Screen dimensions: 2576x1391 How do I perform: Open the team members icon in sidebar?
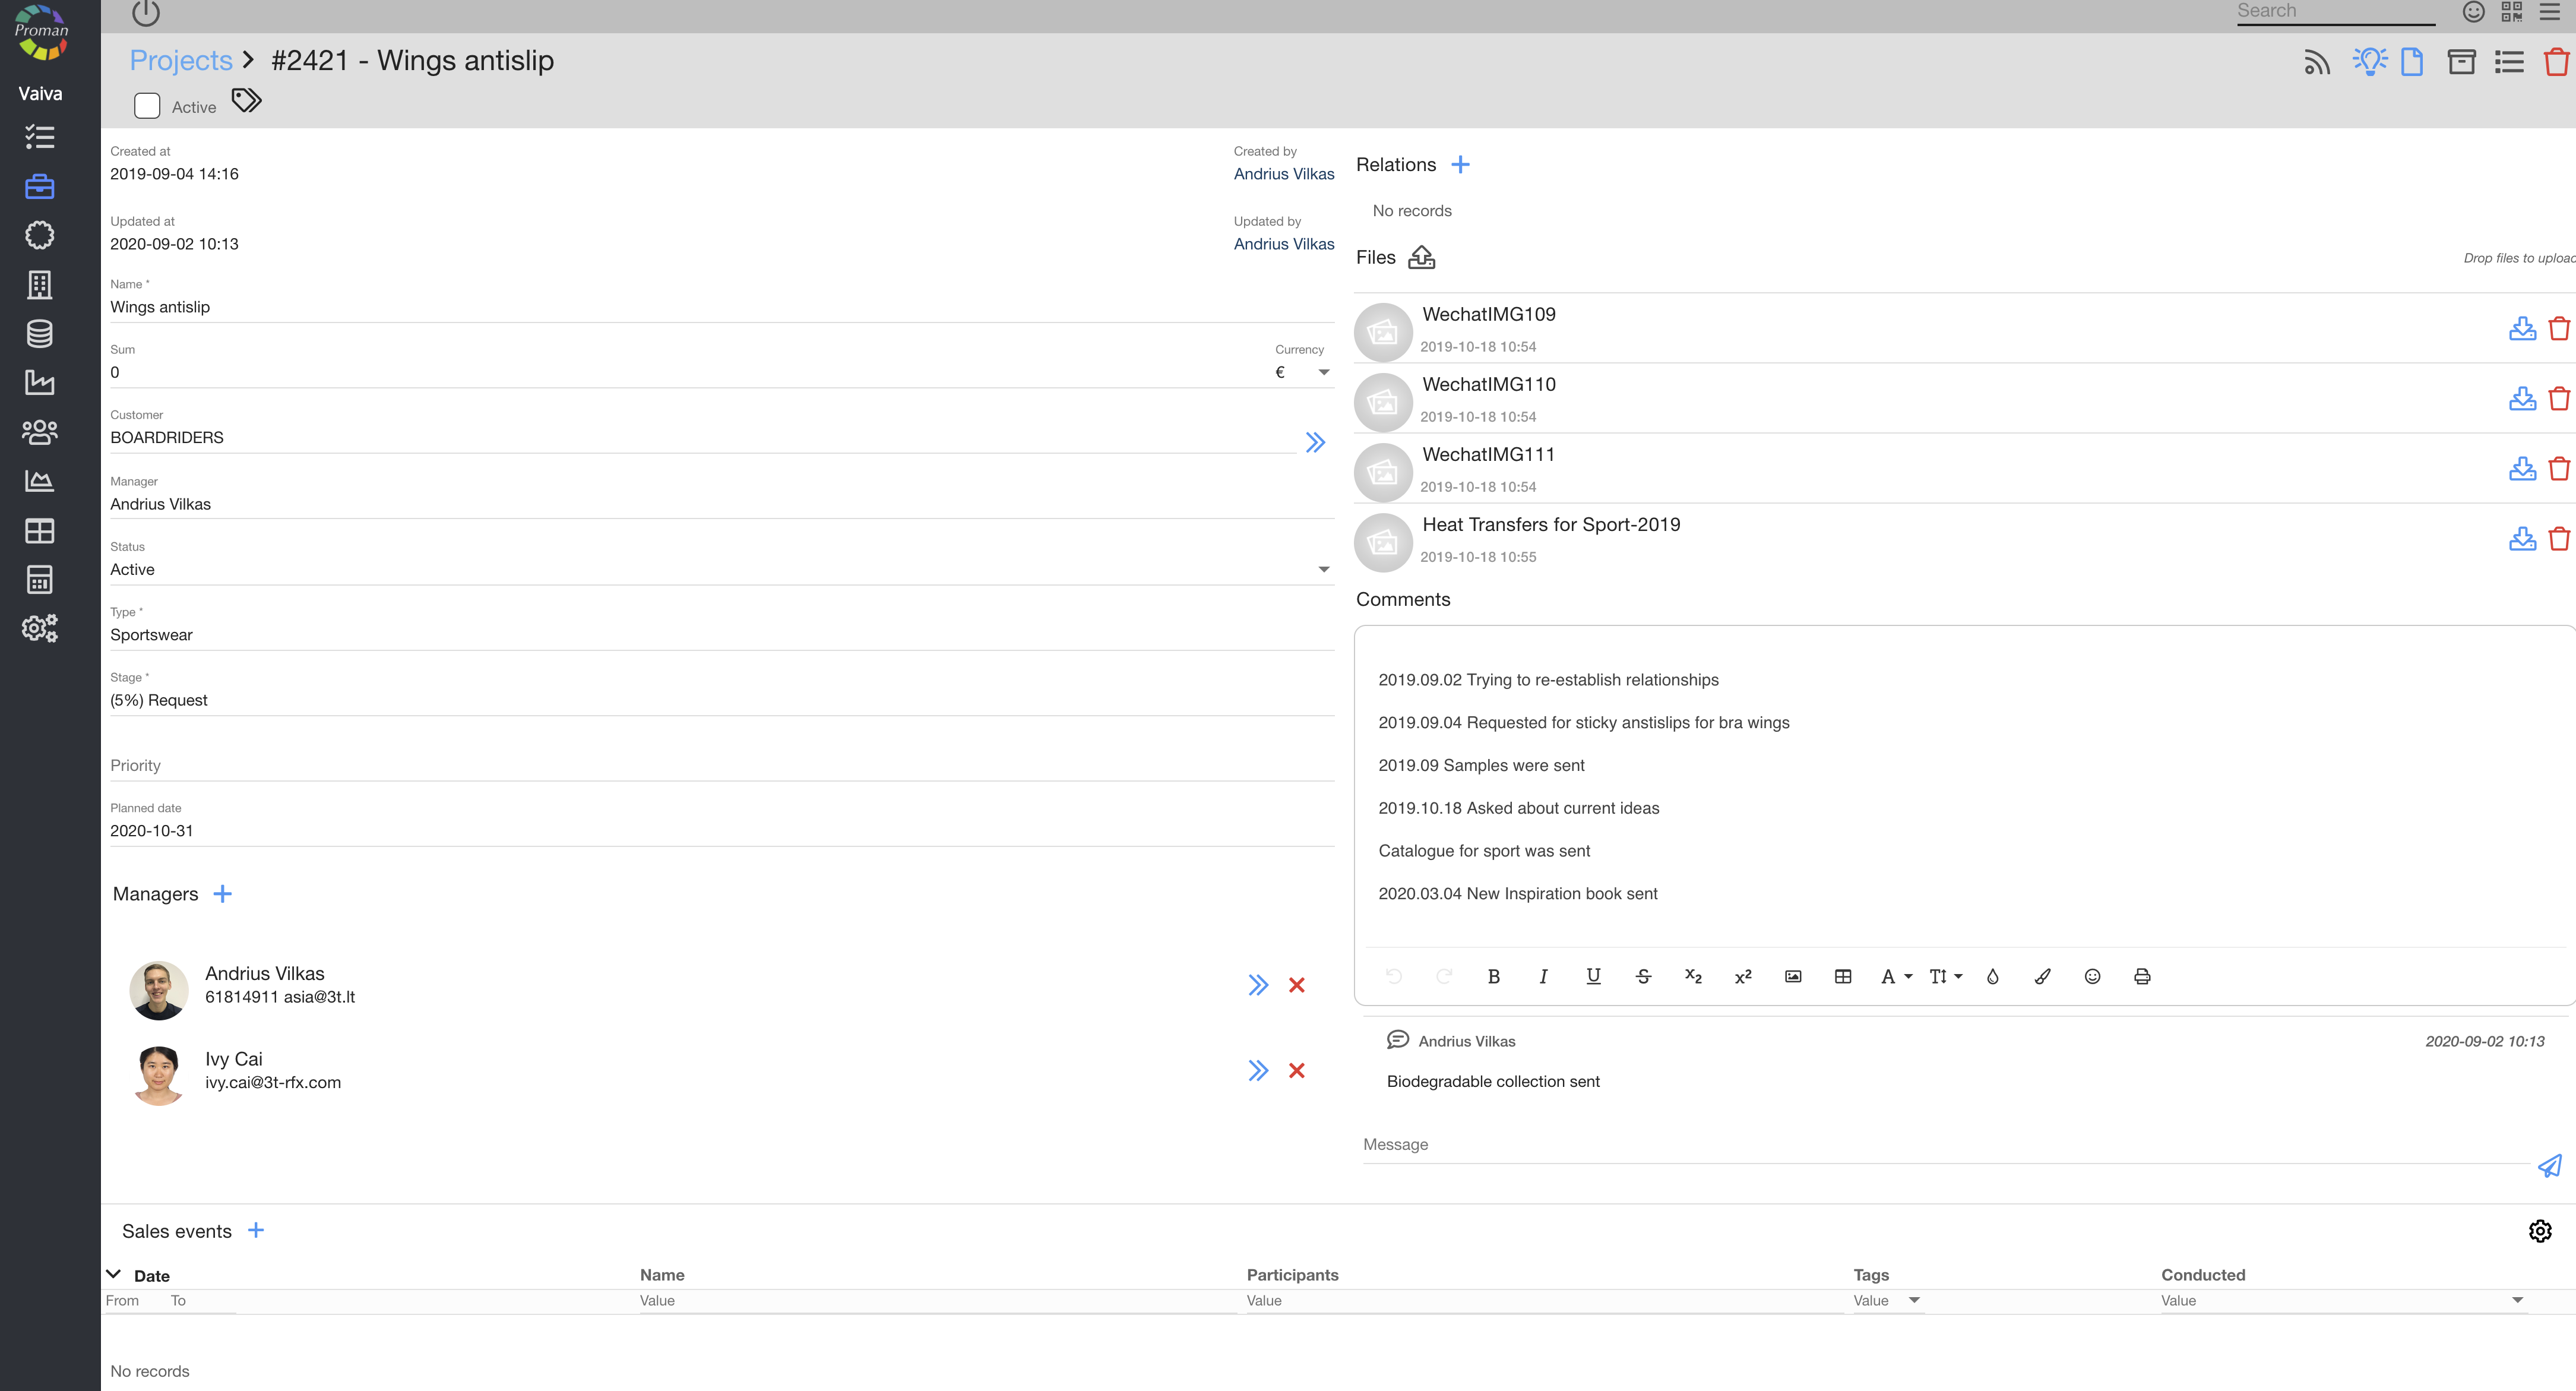point(40,432)
